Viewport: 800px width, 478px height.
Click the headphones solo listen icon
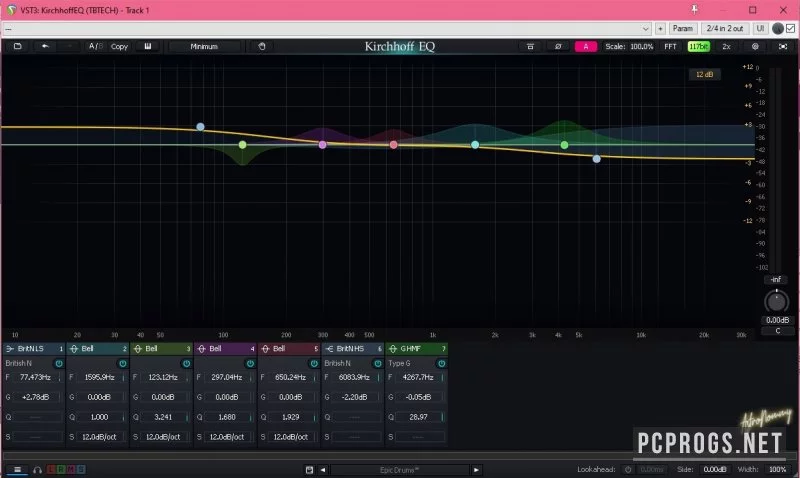click(37, 470)
